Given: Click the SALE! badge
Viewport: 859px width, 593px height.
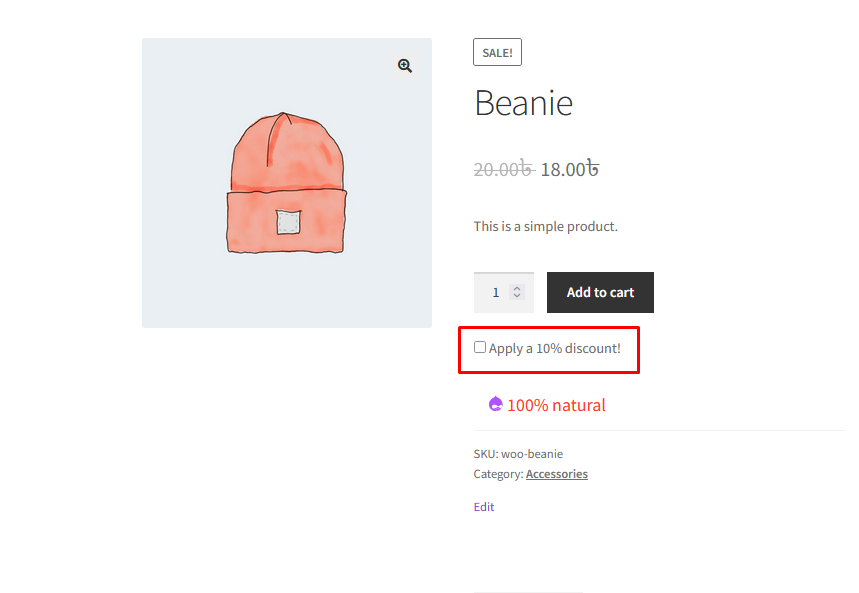Looking at the screenshot, I should click(497, 53).
